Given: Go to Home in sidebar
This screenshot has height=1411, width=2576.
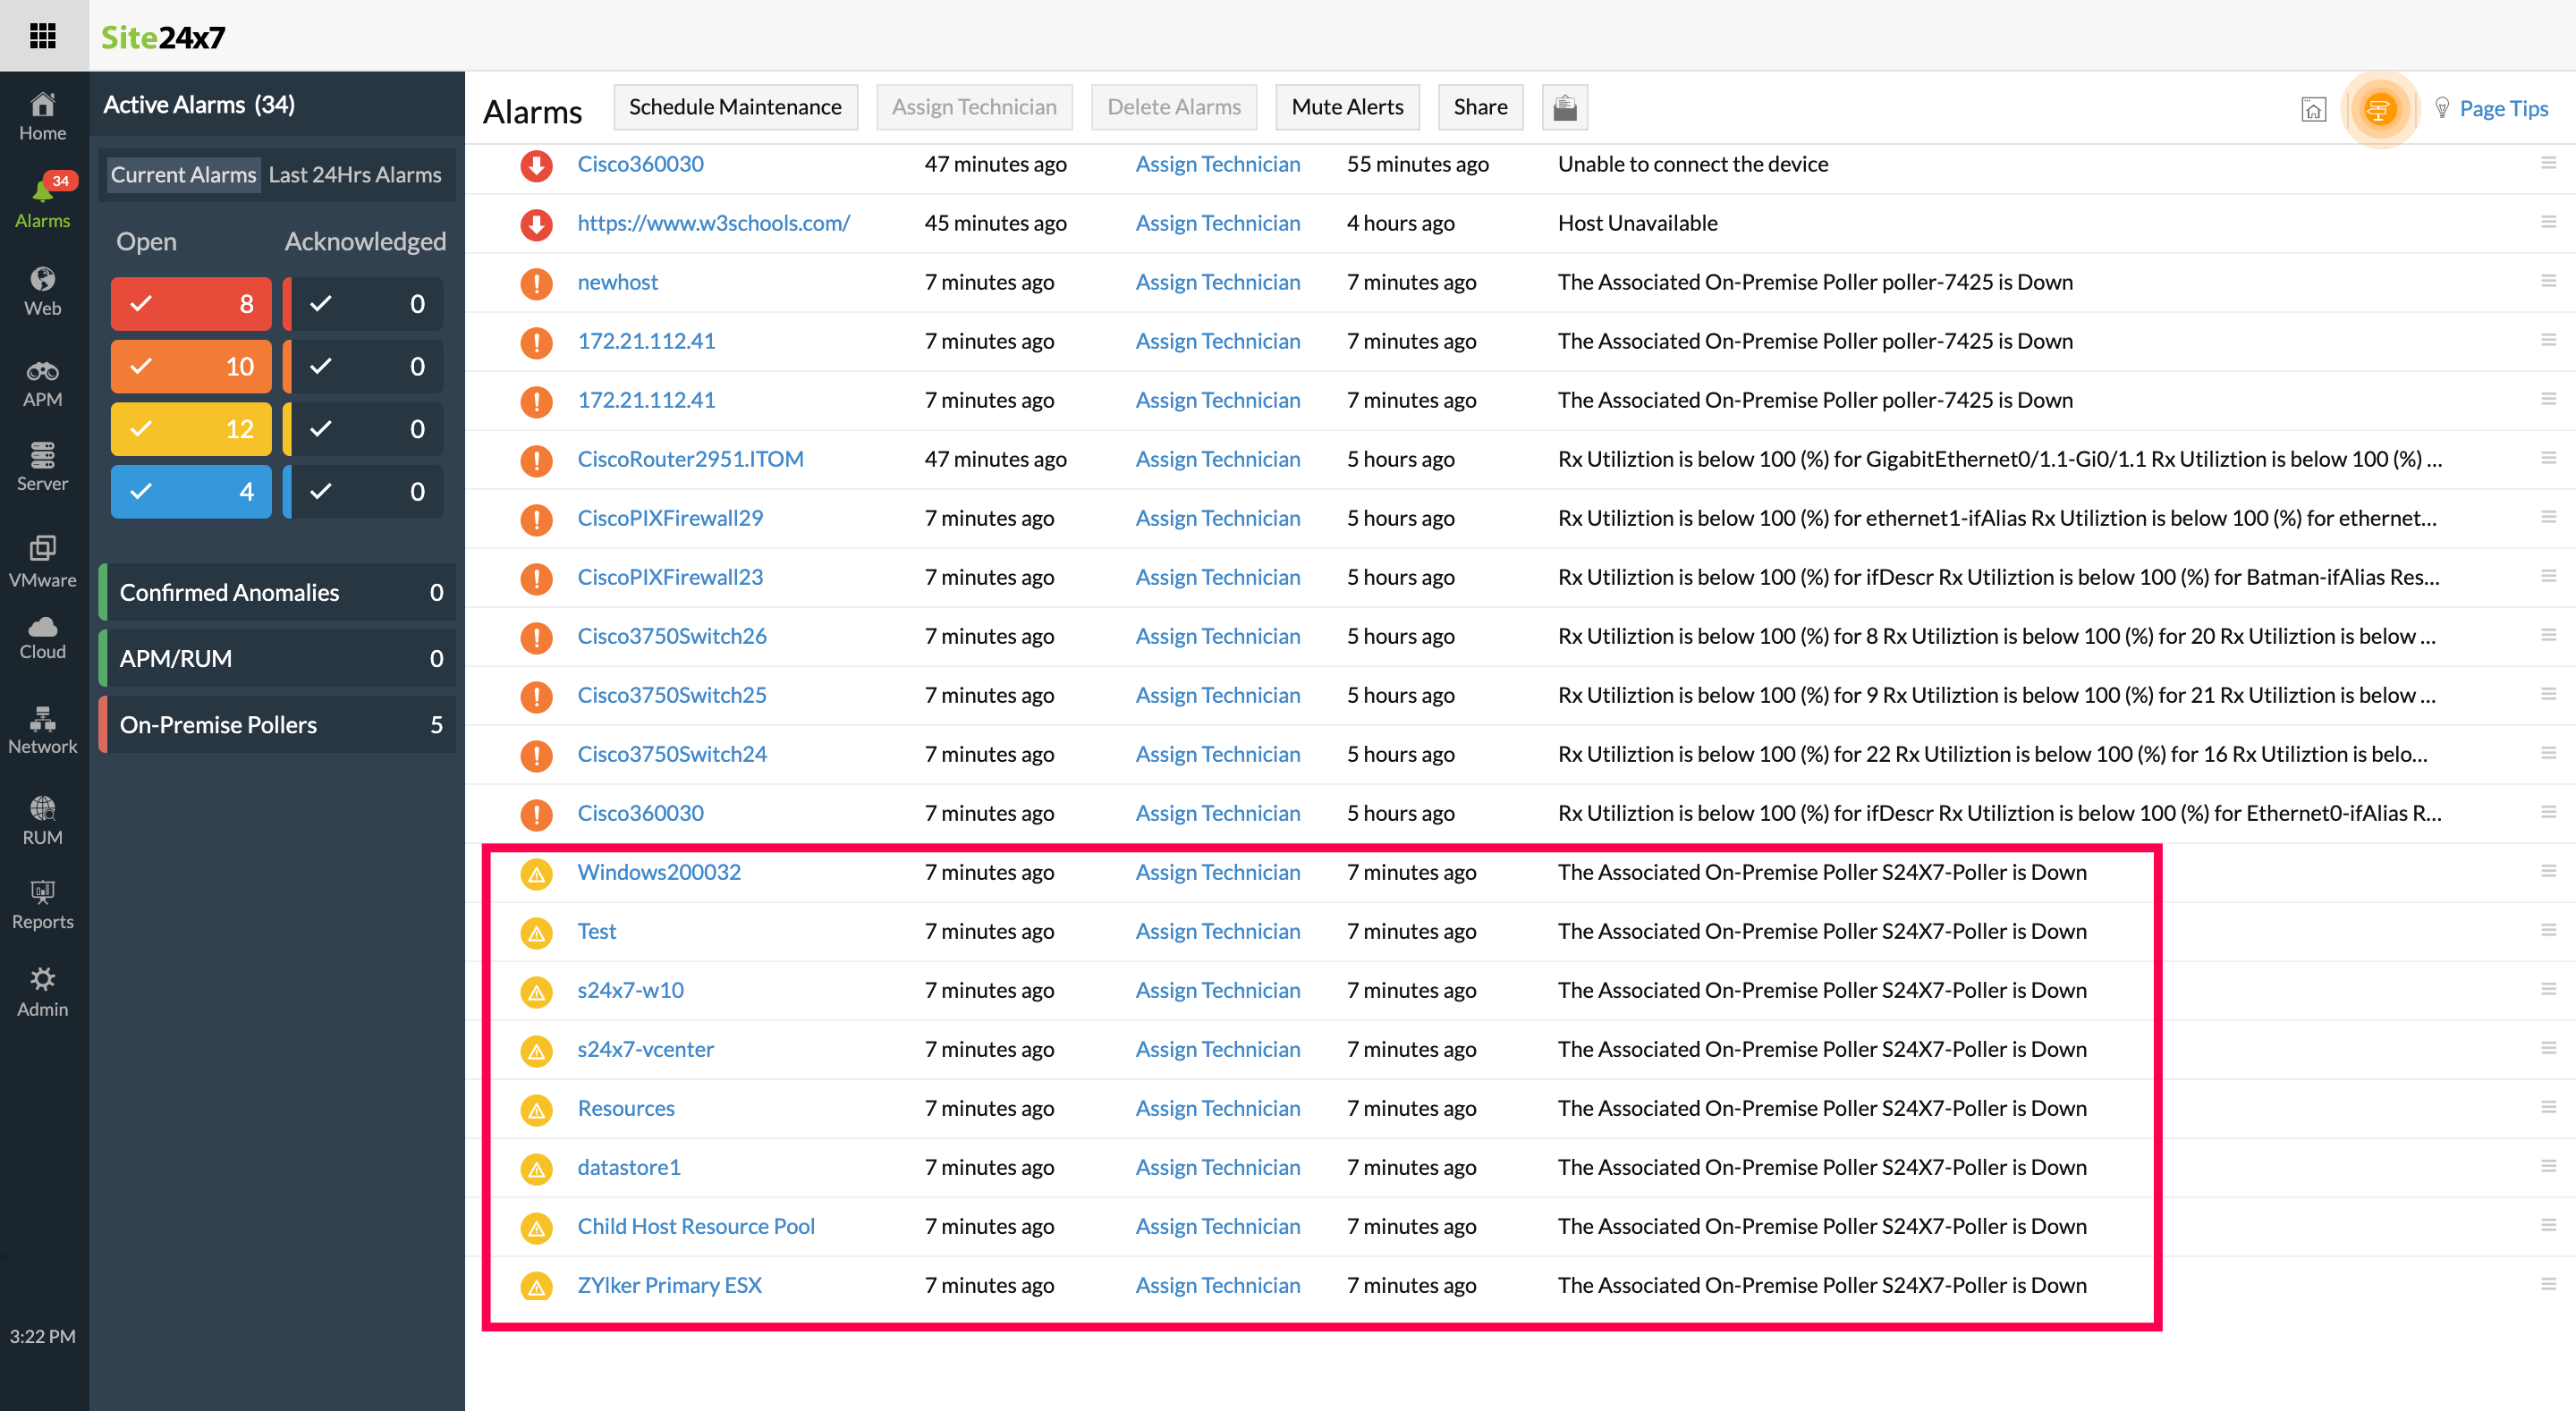Looking at the screenshot, I should tap(42, 116).
